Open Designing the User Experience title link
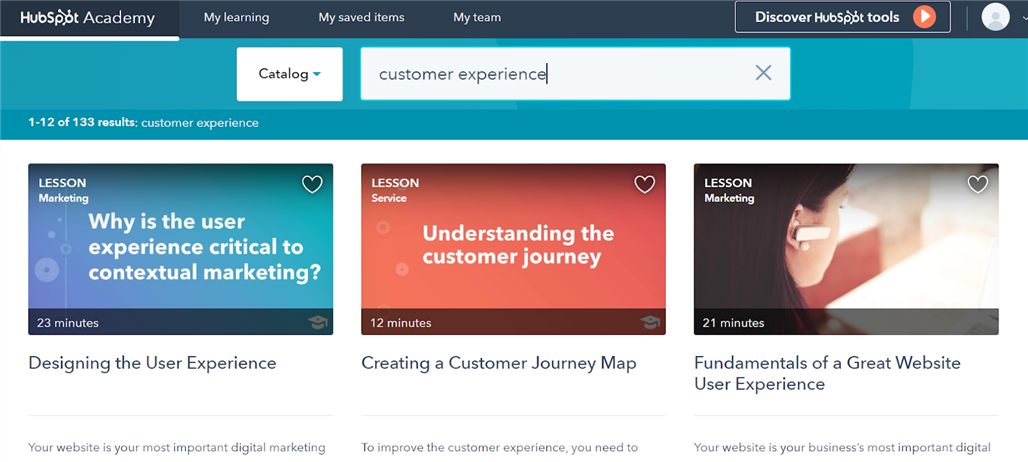This screenshot has width=1028, height=462. pos(152,363)
